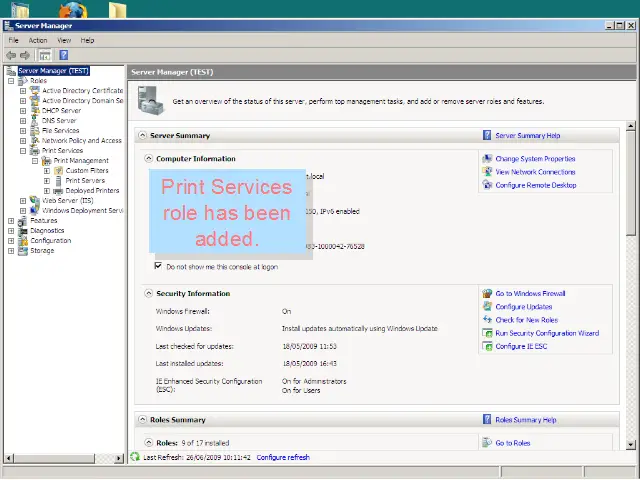This screenshot has height=480, width=640.
Task: Click the tree pane left scroll arrow
Action: 9,458
